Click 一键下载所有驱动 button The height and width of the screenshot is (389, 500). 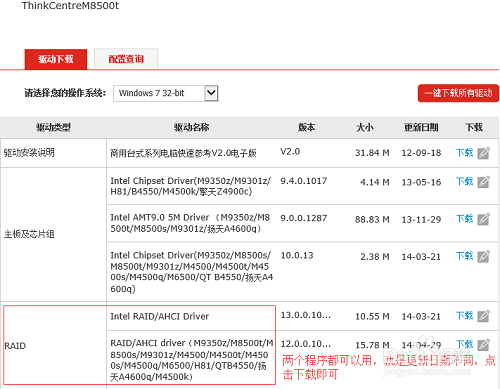coord(458,93)
